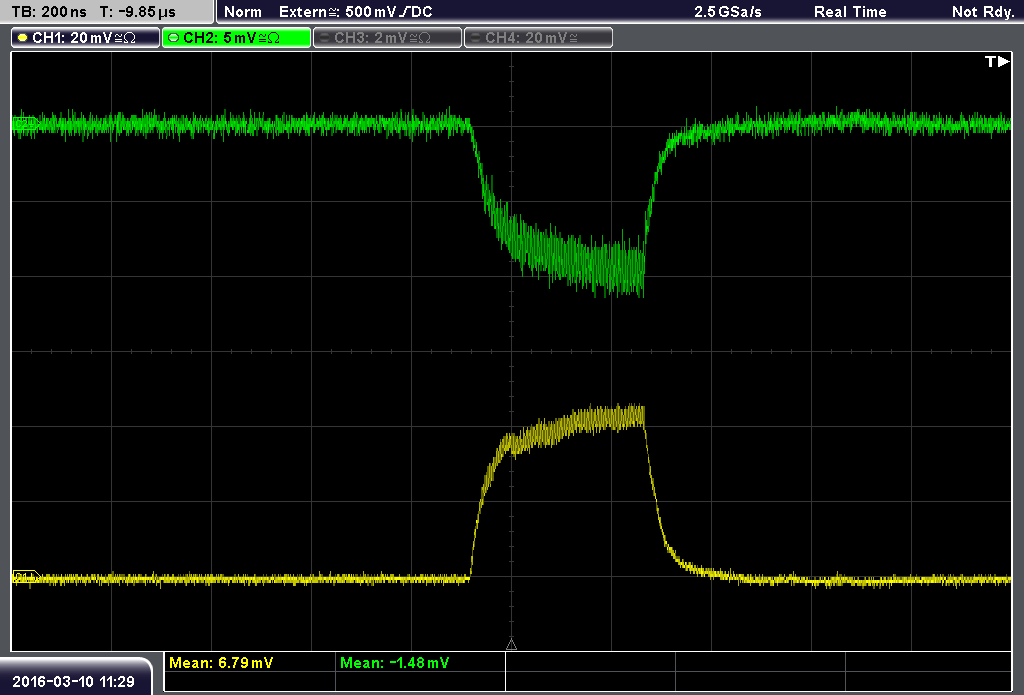This screenshot has width=1024, height=695.
Task: Enable the CH3 2 mV channel tab
Action: [x=387, y=38]
